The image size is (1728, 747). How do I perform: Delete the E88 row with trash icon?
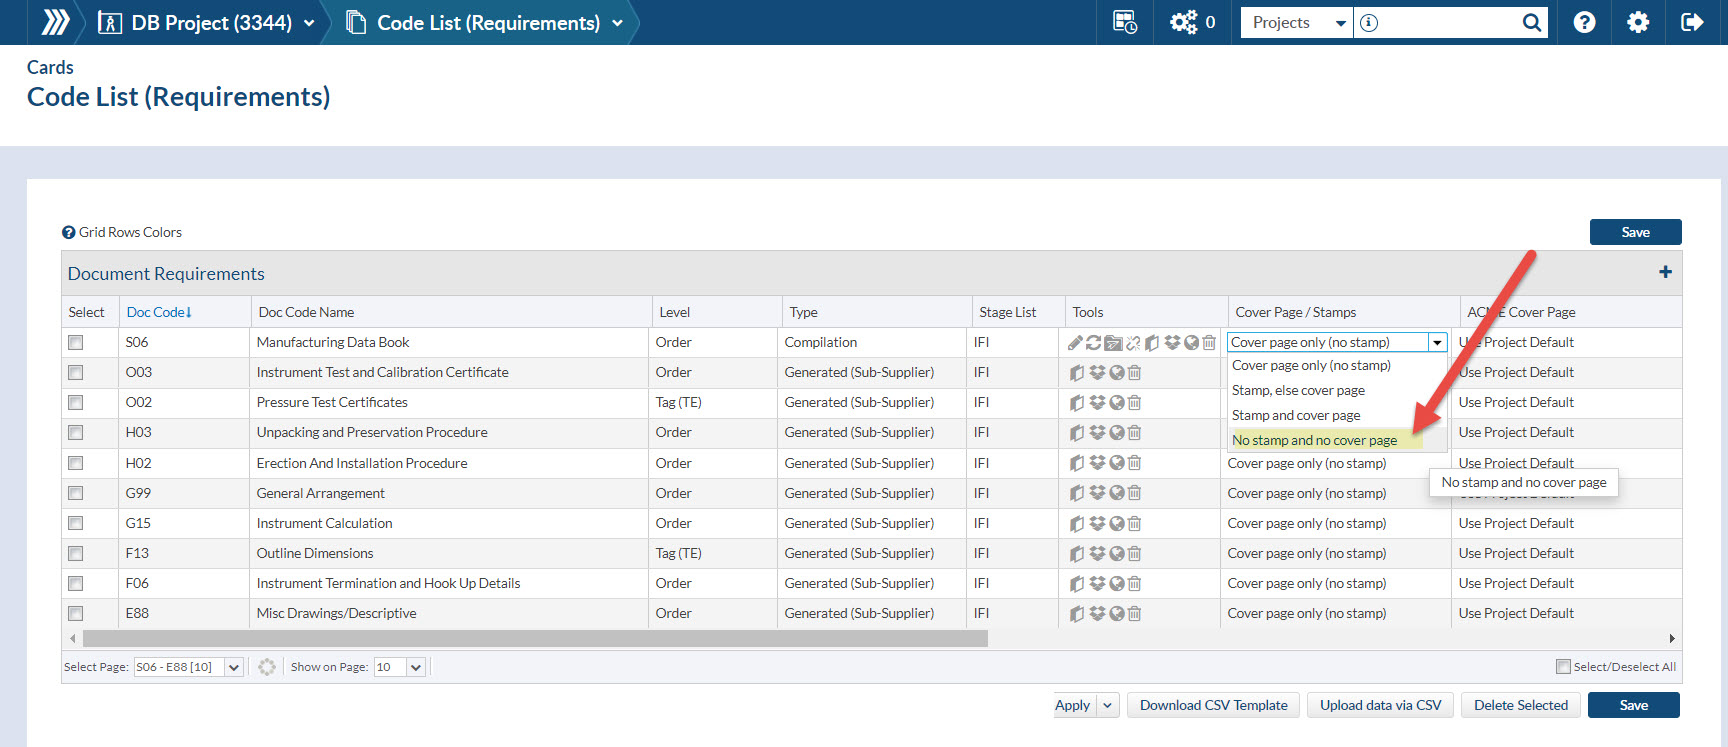click(1134, 614)
